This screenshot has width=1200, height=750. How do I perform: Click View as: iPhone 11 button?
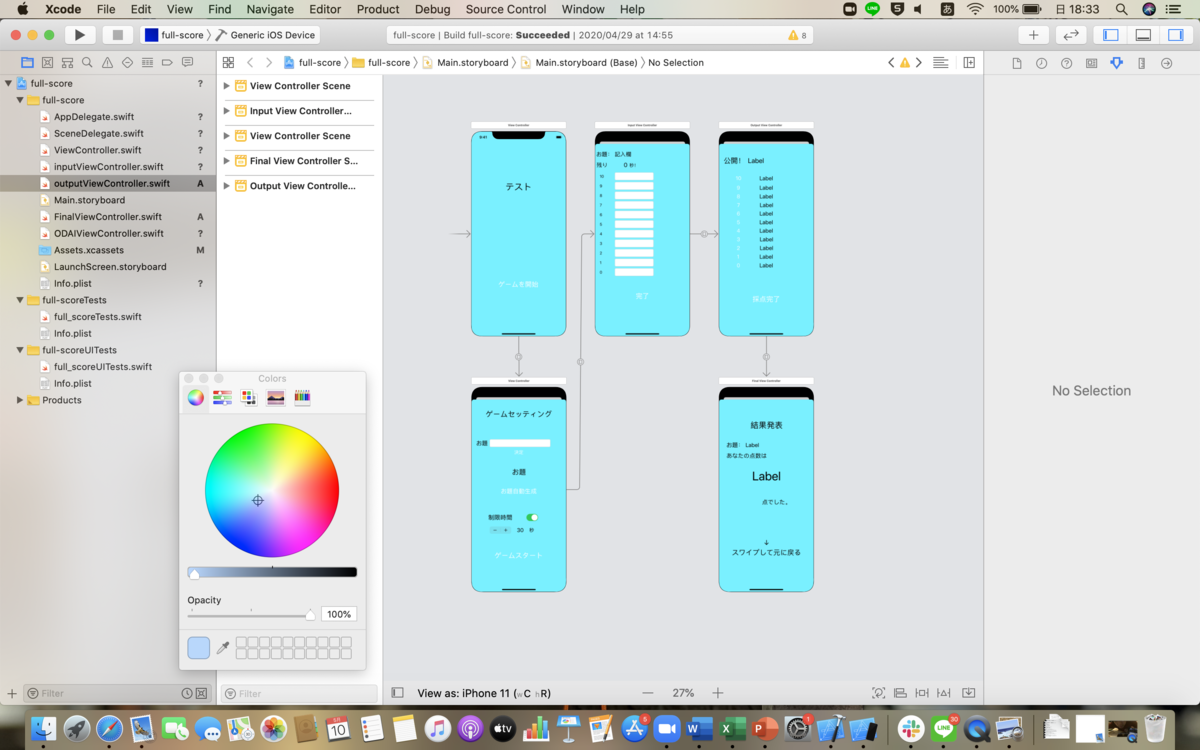(484, 693)
